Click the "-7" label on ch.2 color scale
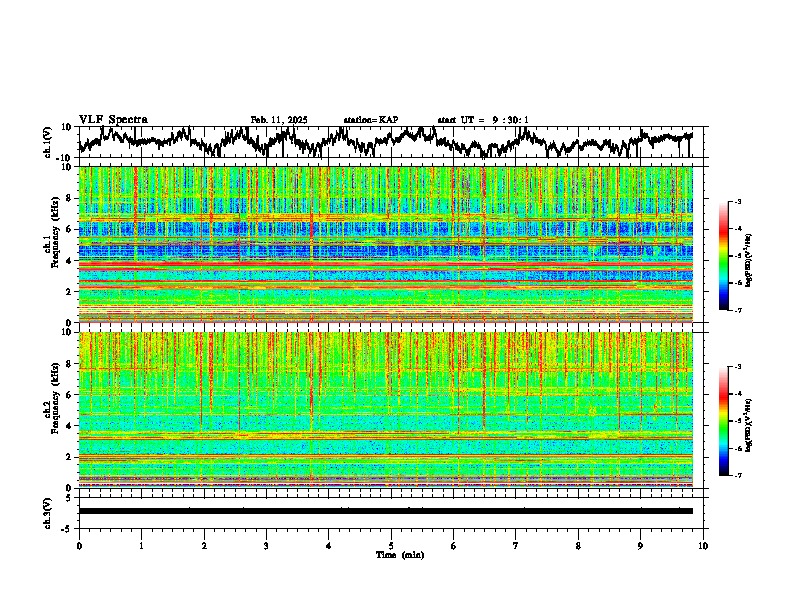 point(738,475)
